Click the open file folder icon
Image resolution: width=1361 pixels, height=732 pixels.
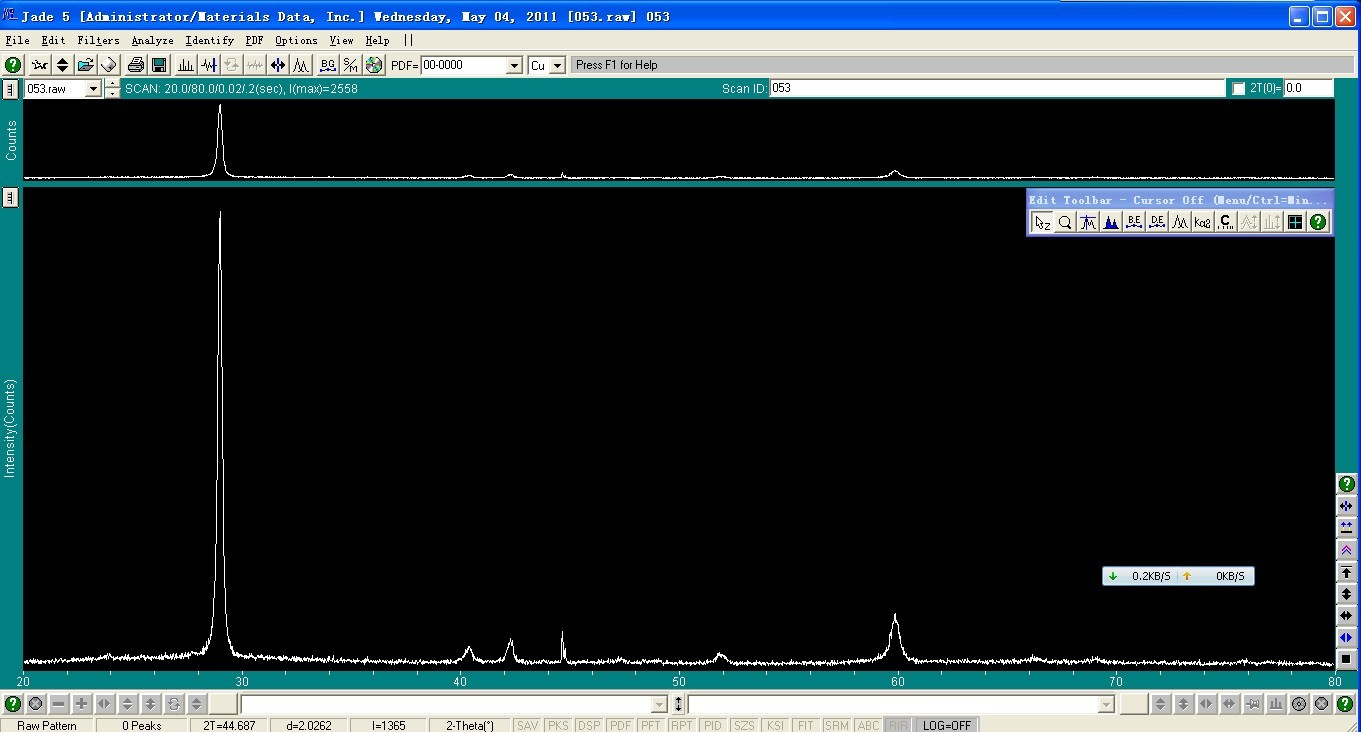(86, 65)
